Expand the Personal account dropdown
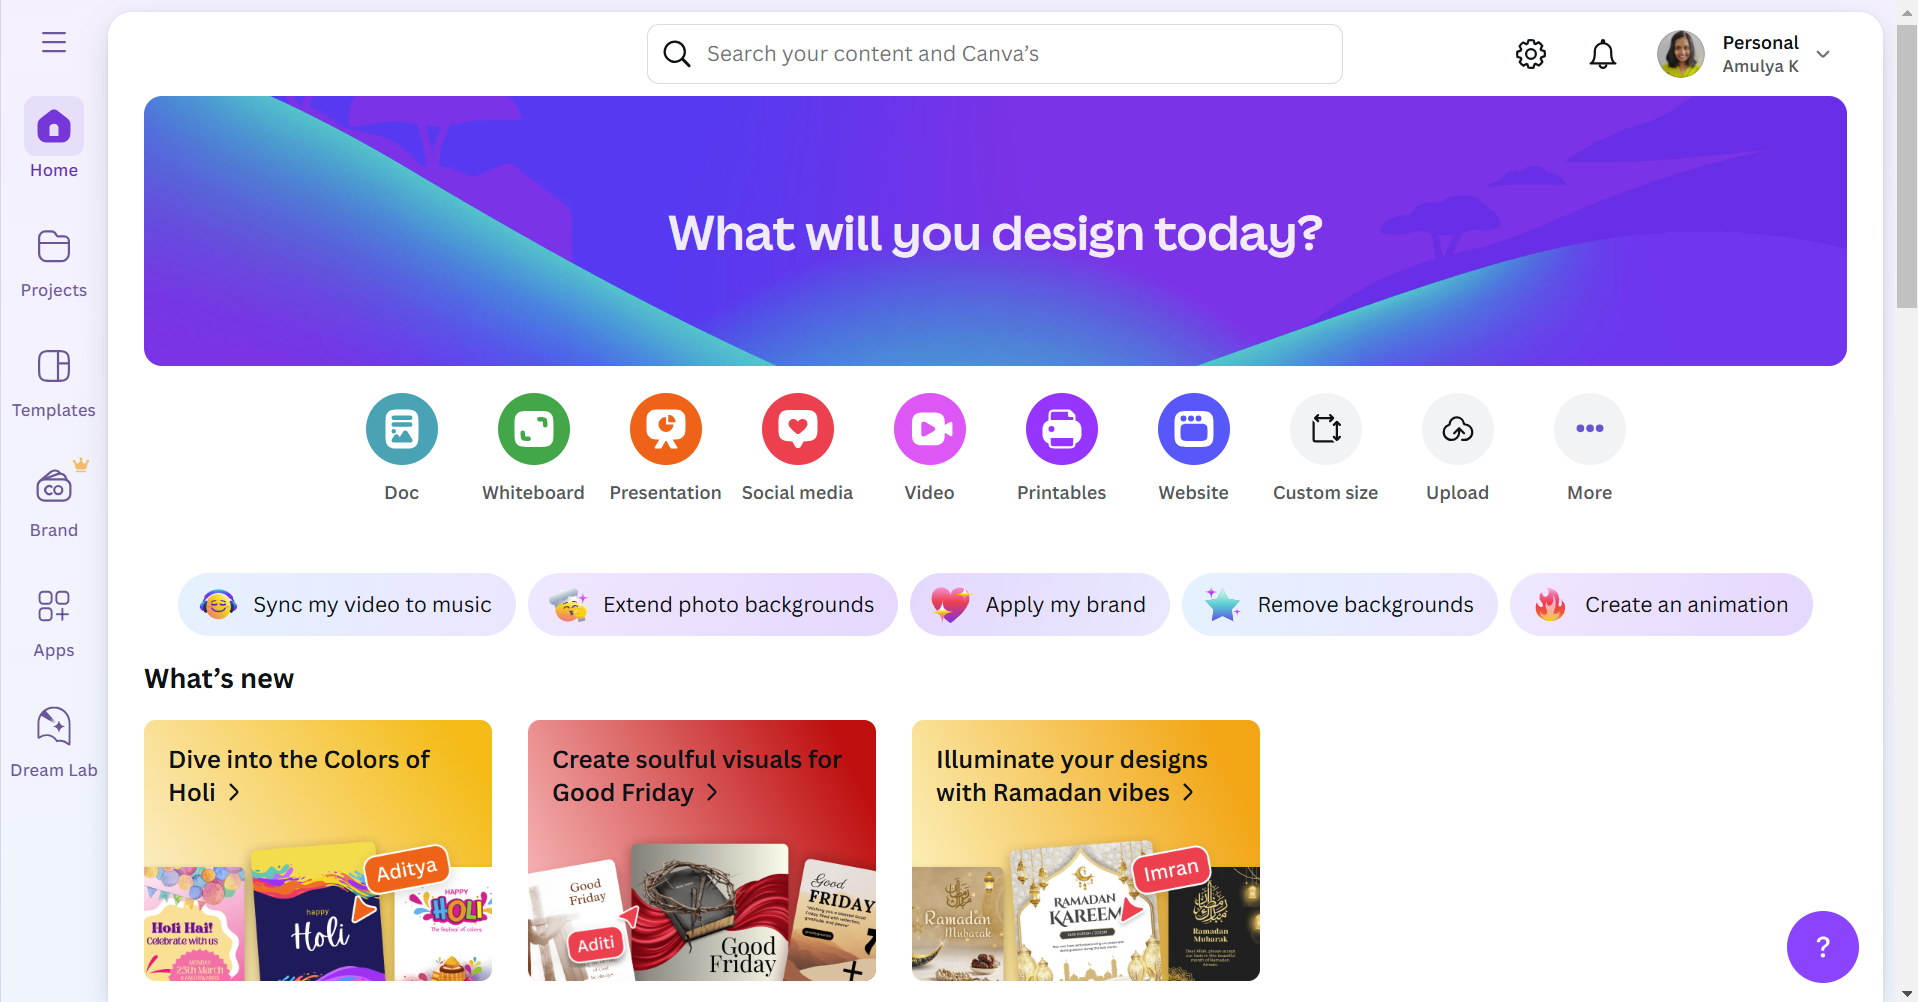This screenshot has height=1002, width=1918. point(1823,54)
